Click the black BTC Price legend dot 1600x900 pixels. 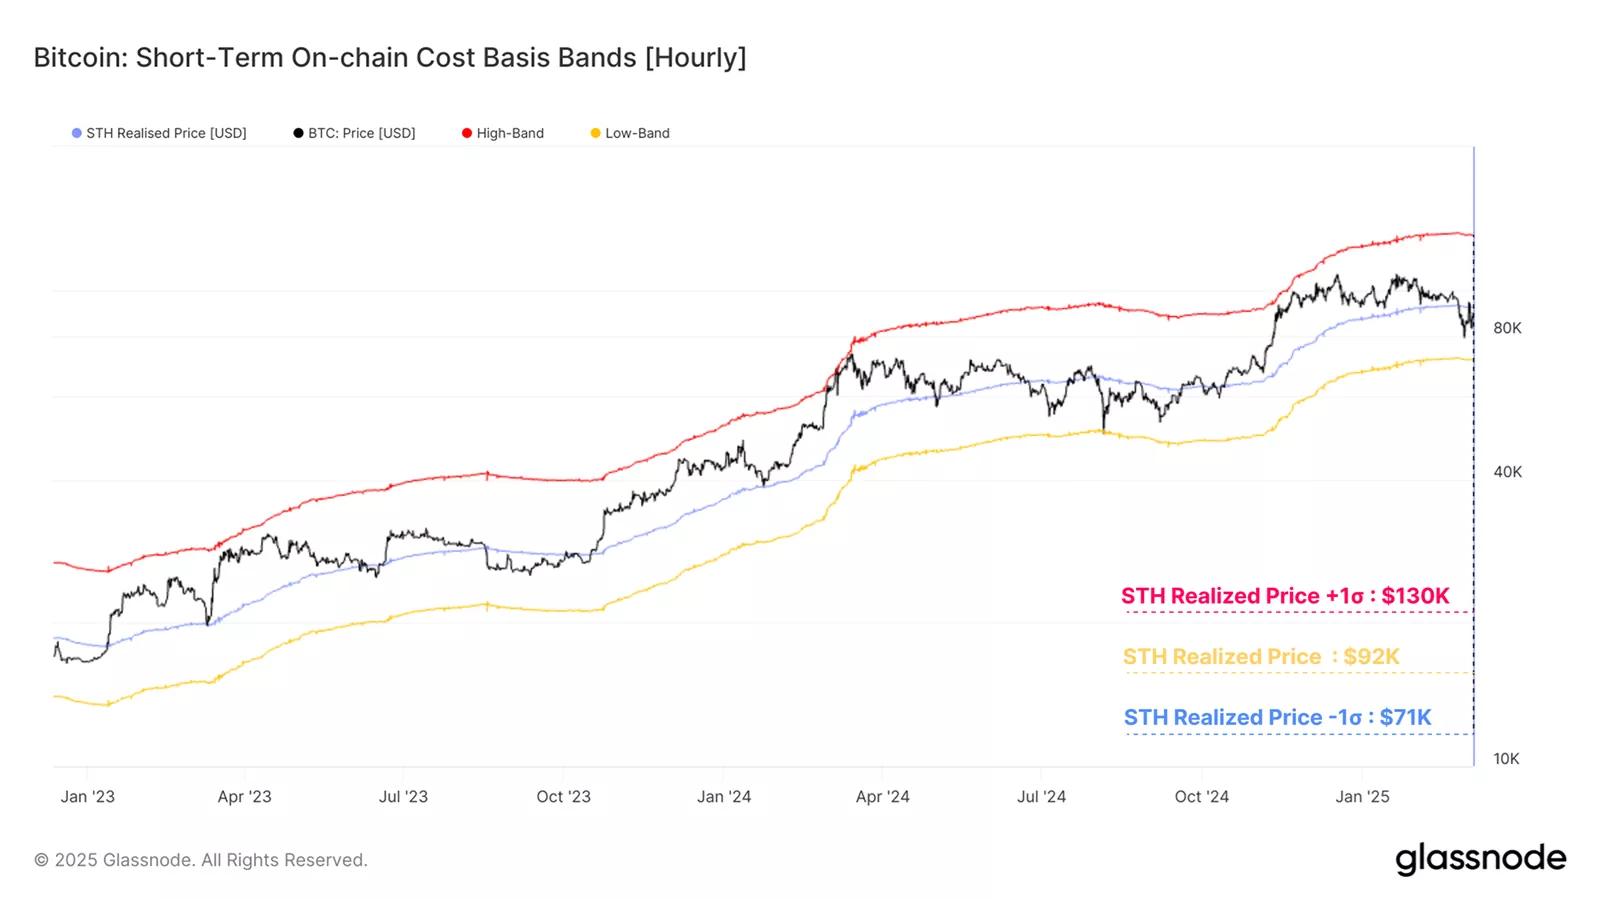(298, 133)
